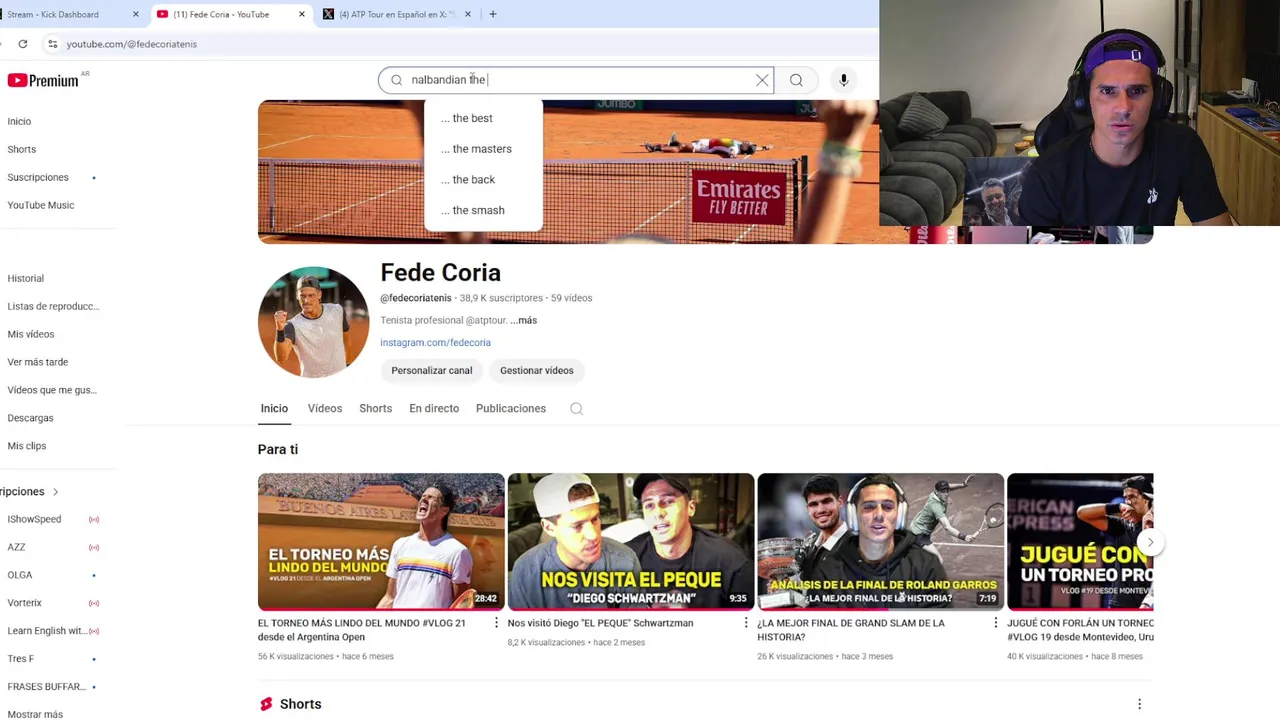
Task: Open the channel Videos tab
Action: tap(325, 408)
